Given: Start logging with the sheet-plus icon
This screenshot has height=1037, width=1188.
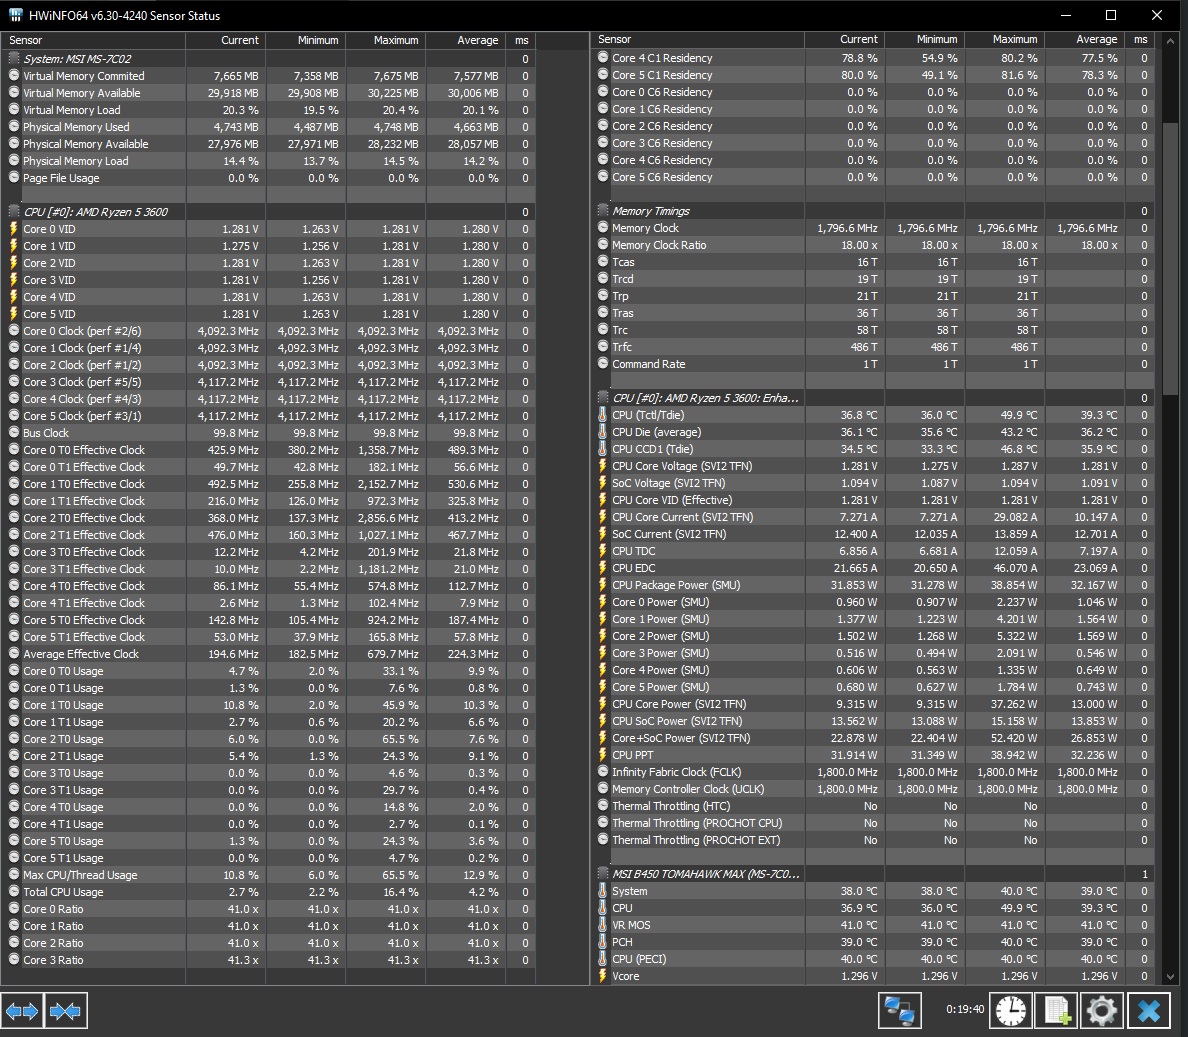Looking at the screenshot, I should click(x=1056, y=1010).
